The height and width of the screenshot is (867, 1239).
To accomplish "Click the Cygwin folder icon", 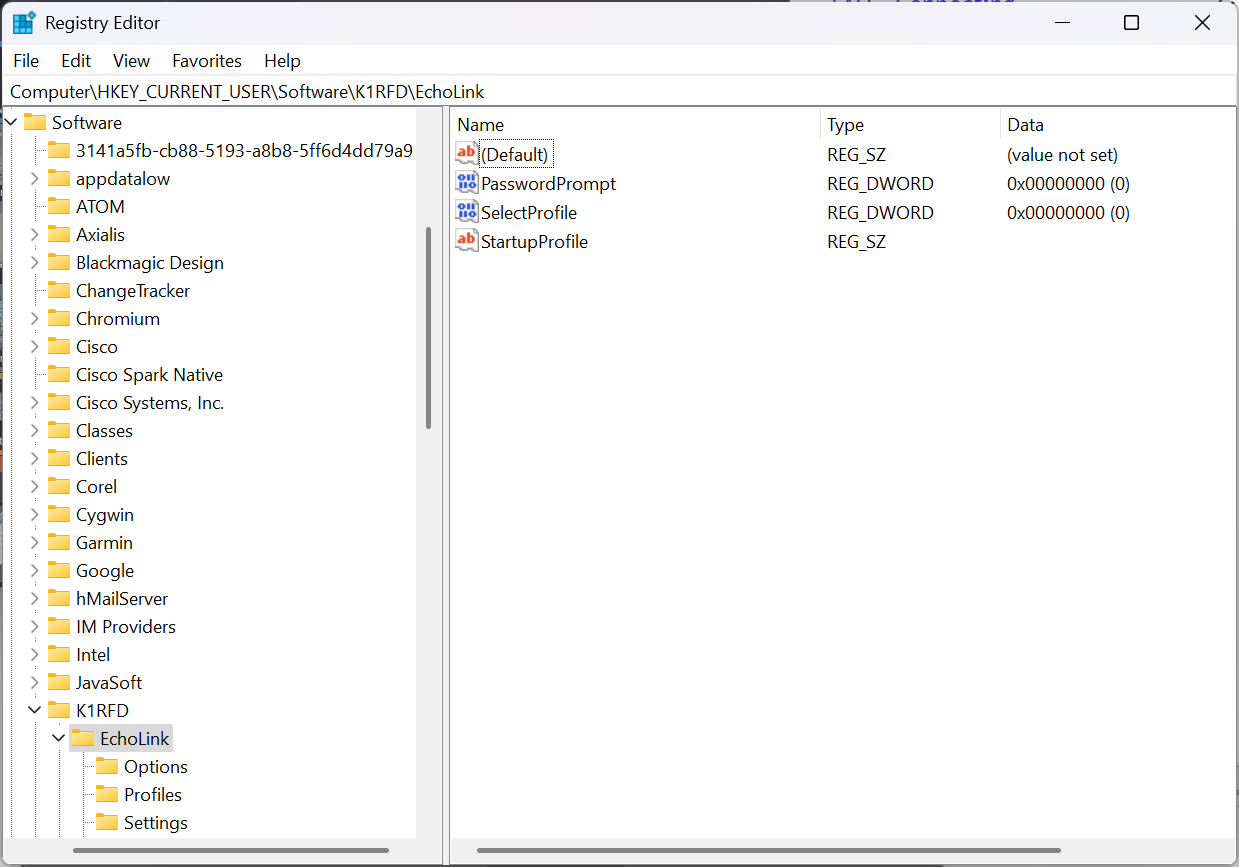I will (x=59, y=515).
